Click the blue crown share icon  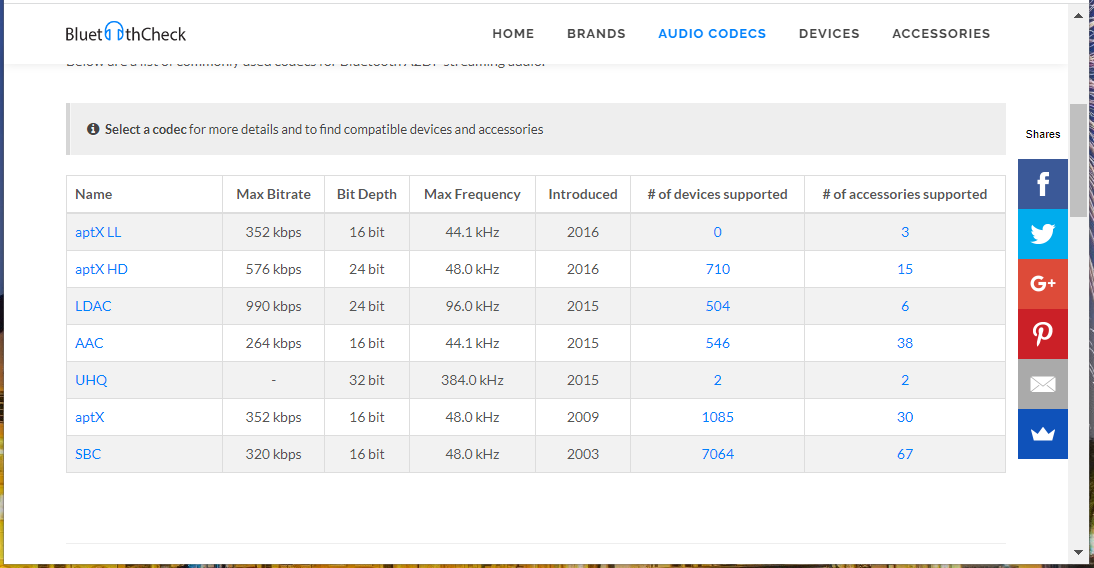(x=1042, y=434)
